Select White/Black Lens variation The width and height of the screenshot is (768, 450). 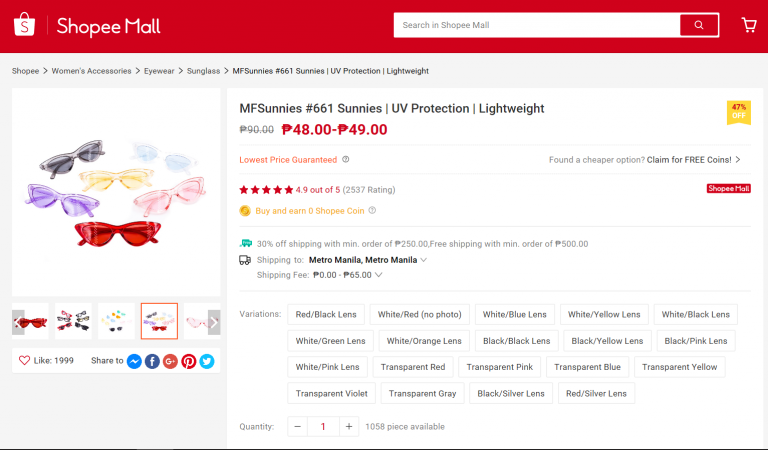(x=696, y=314)
